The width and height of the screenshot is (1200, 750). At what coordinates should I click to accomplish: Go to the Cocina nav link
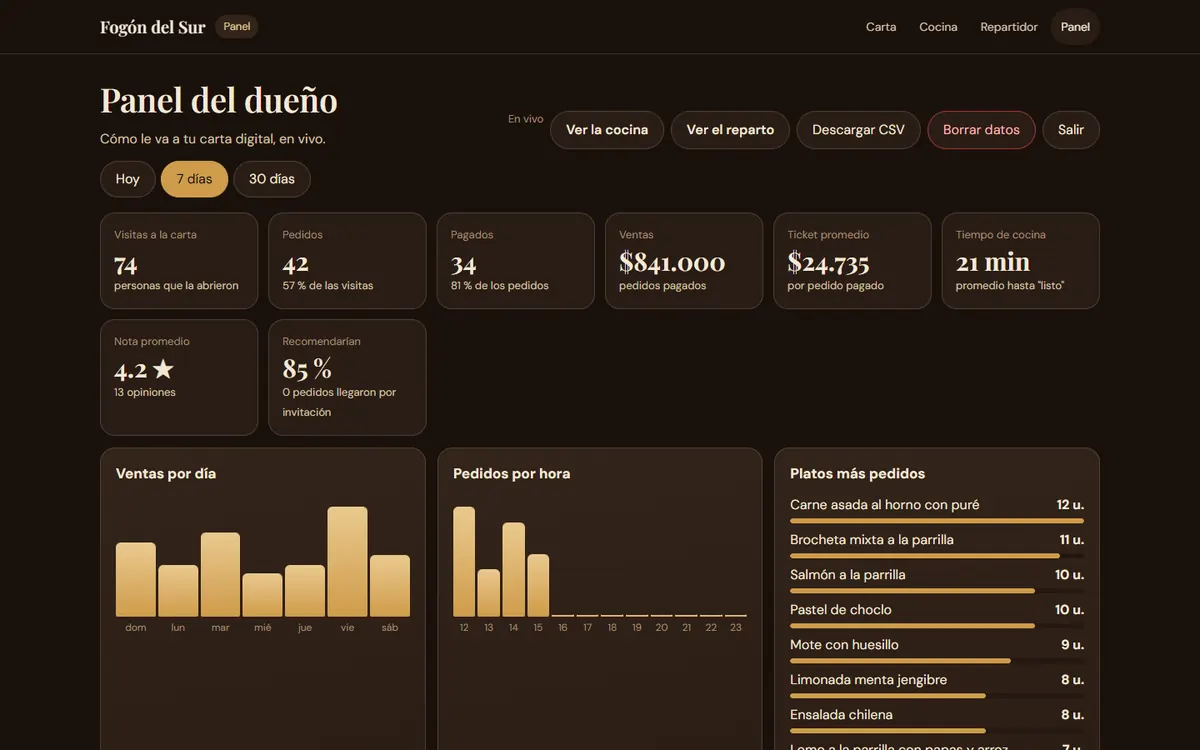click(938, 27)
